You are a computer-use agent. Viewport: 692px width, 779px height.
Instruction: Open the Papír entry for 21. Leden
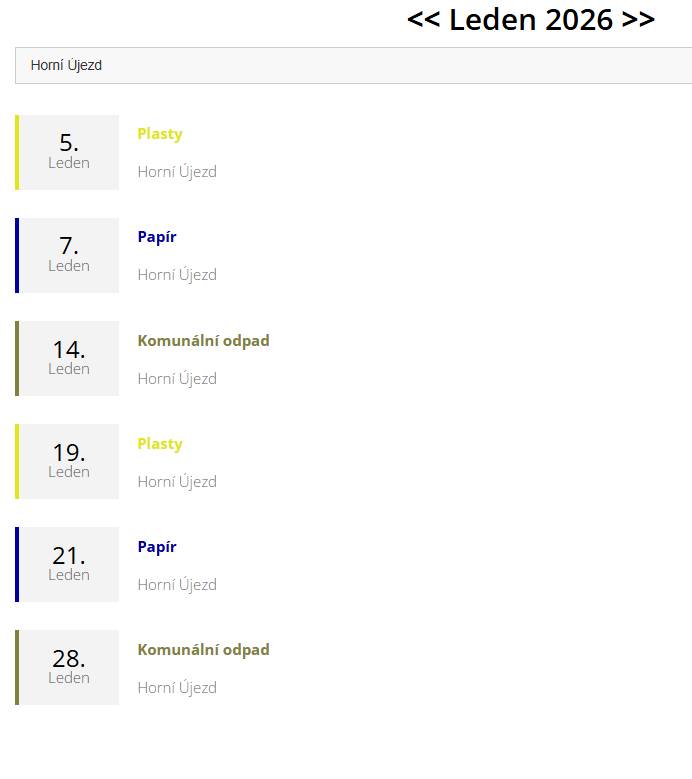click(x=157, y=547)
